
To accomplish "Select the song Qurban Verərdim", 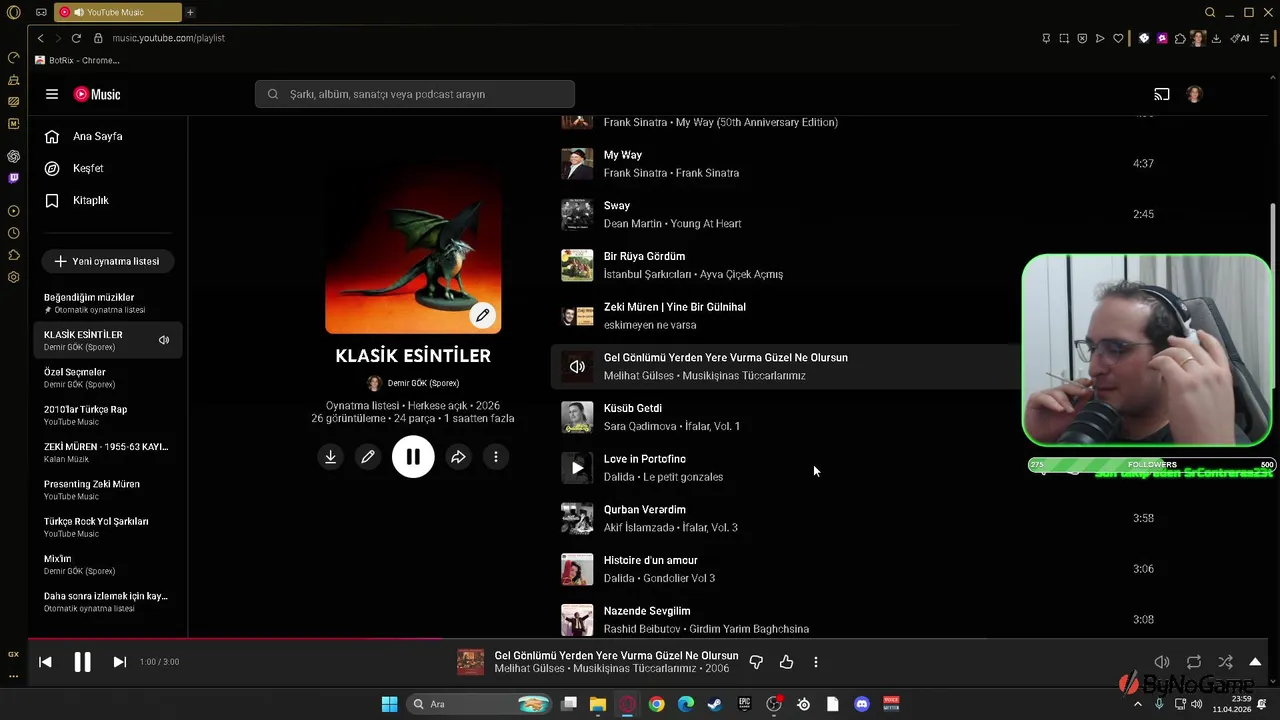I will pyautogui.click(x=645, y=510).
